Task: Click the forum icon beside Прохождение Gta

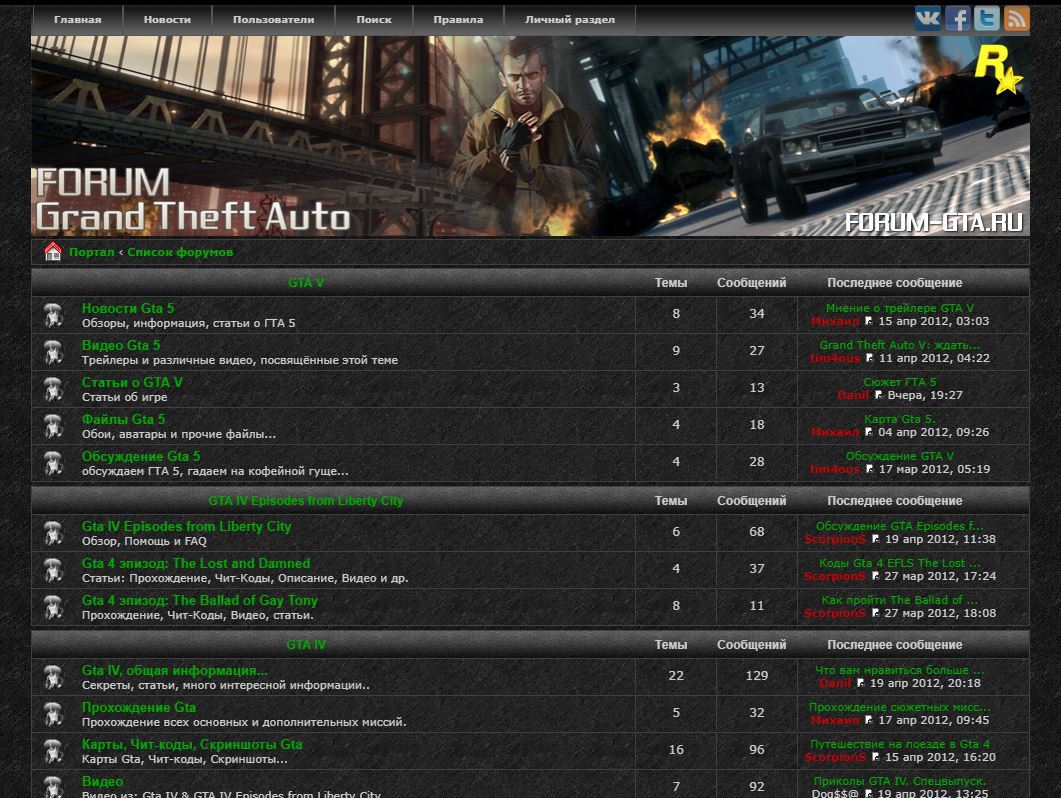Action: [54, 714]
